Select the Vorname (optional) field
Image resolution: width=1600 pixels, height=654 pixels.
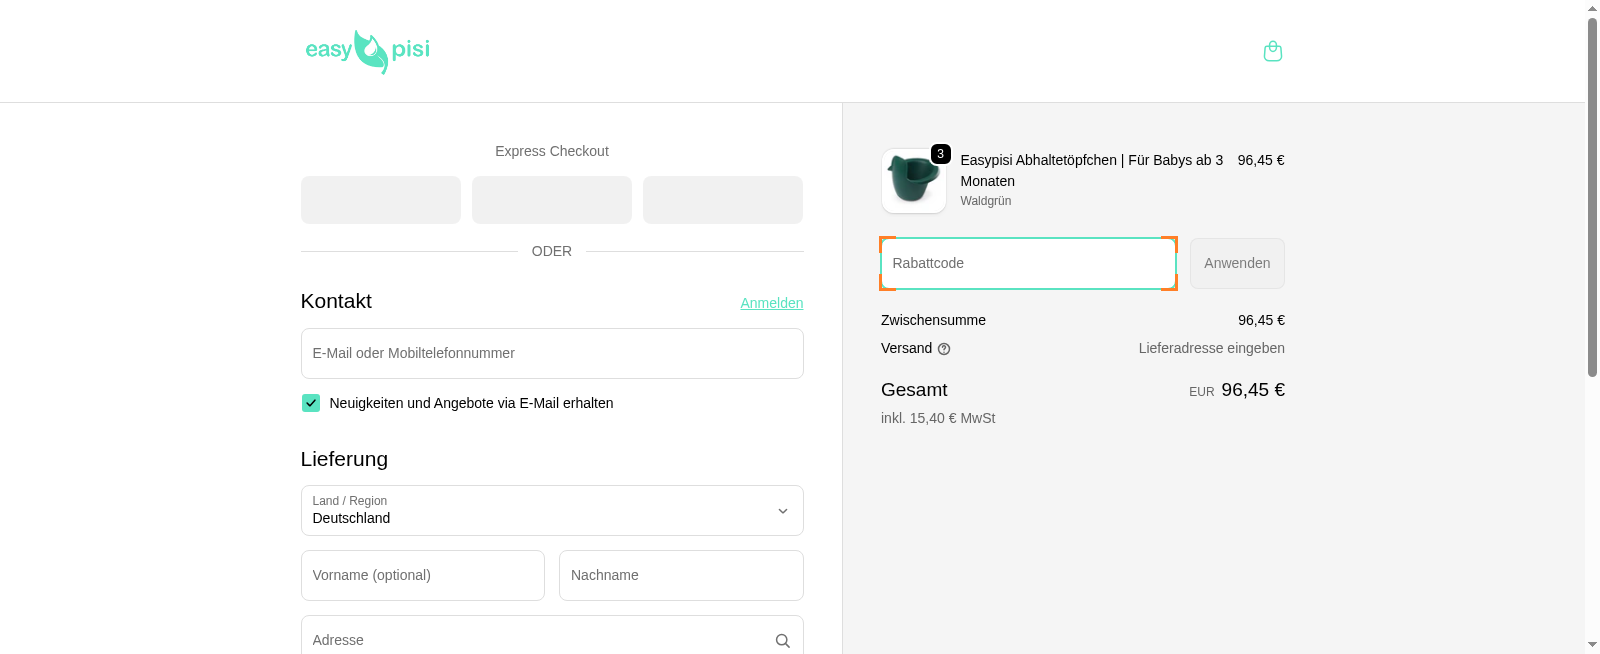tap(422, 575)
